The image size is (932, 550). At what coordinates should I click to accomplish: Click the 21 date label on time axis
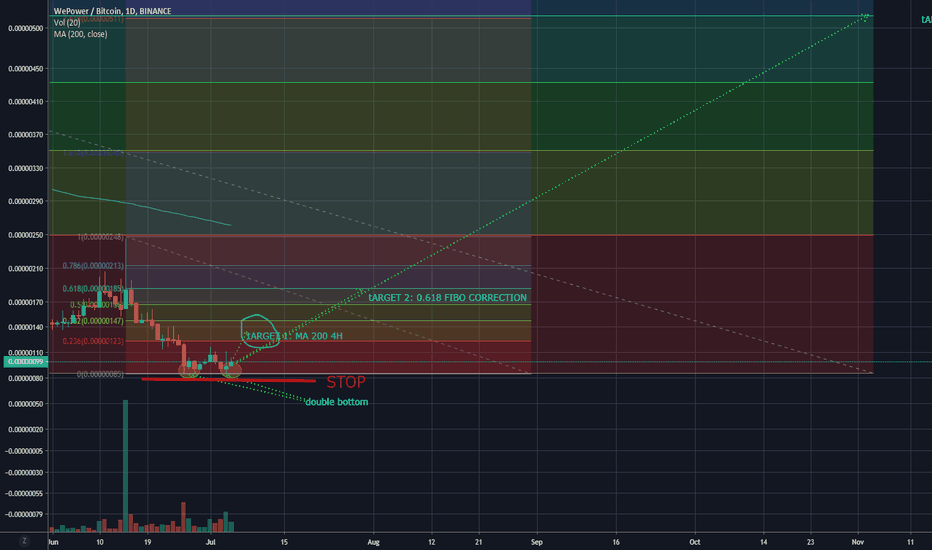coord(478,542)
